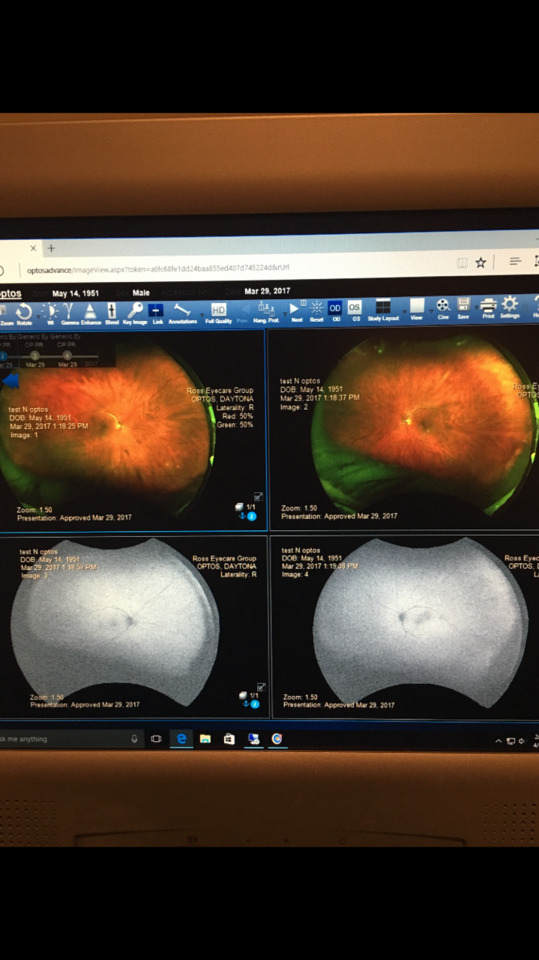Click the edit icon in image 1 corner

[x=258, y=497]
